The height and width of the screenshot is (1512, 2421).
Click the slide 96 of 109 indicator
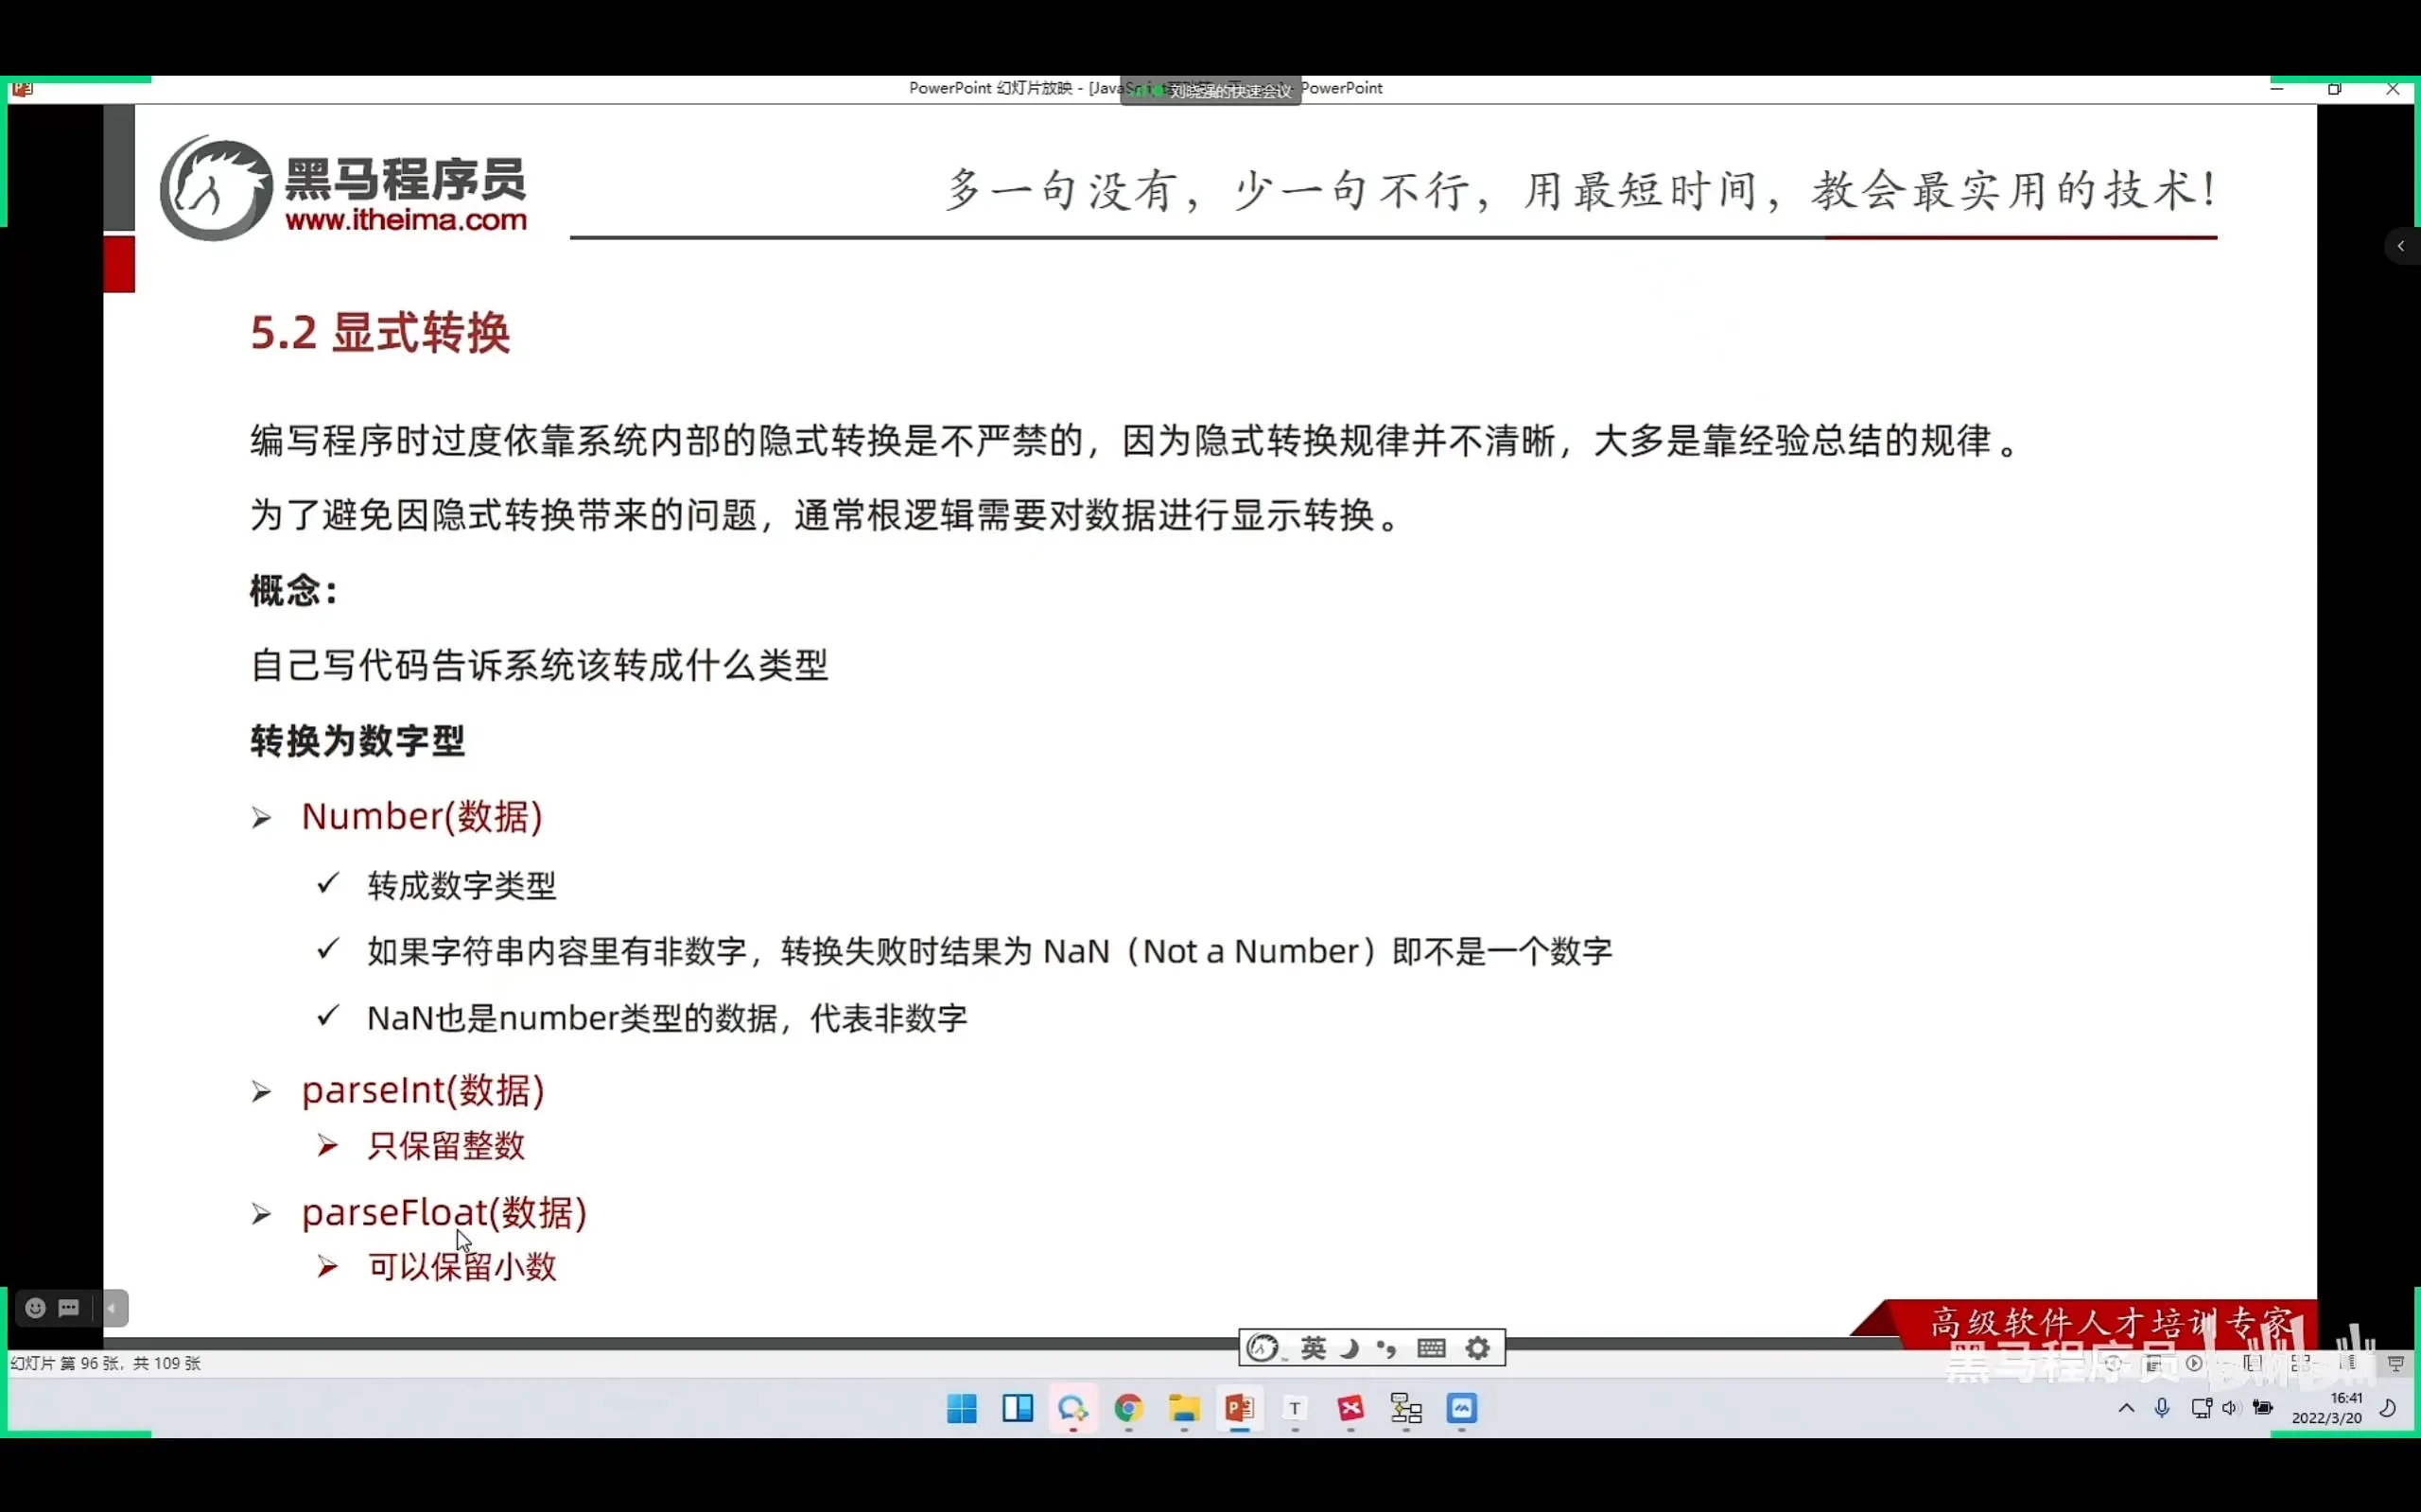coord(105,1363)
